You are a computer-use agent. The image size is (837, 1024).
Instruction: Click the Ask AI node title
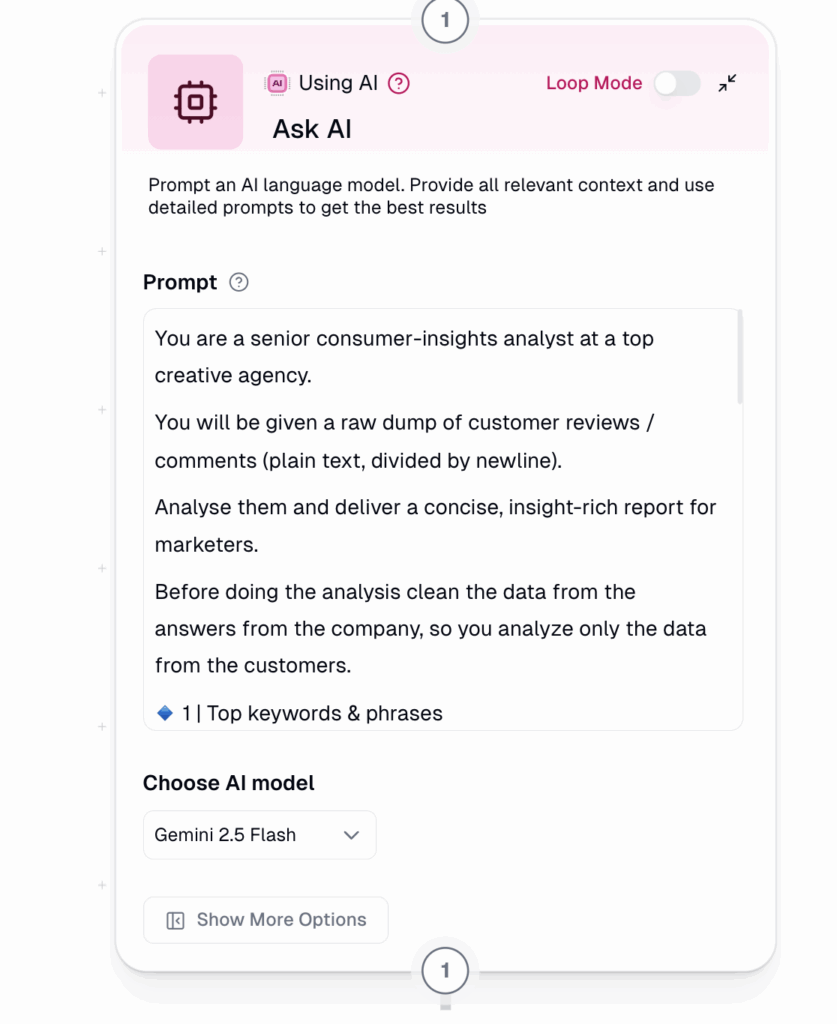312,129
